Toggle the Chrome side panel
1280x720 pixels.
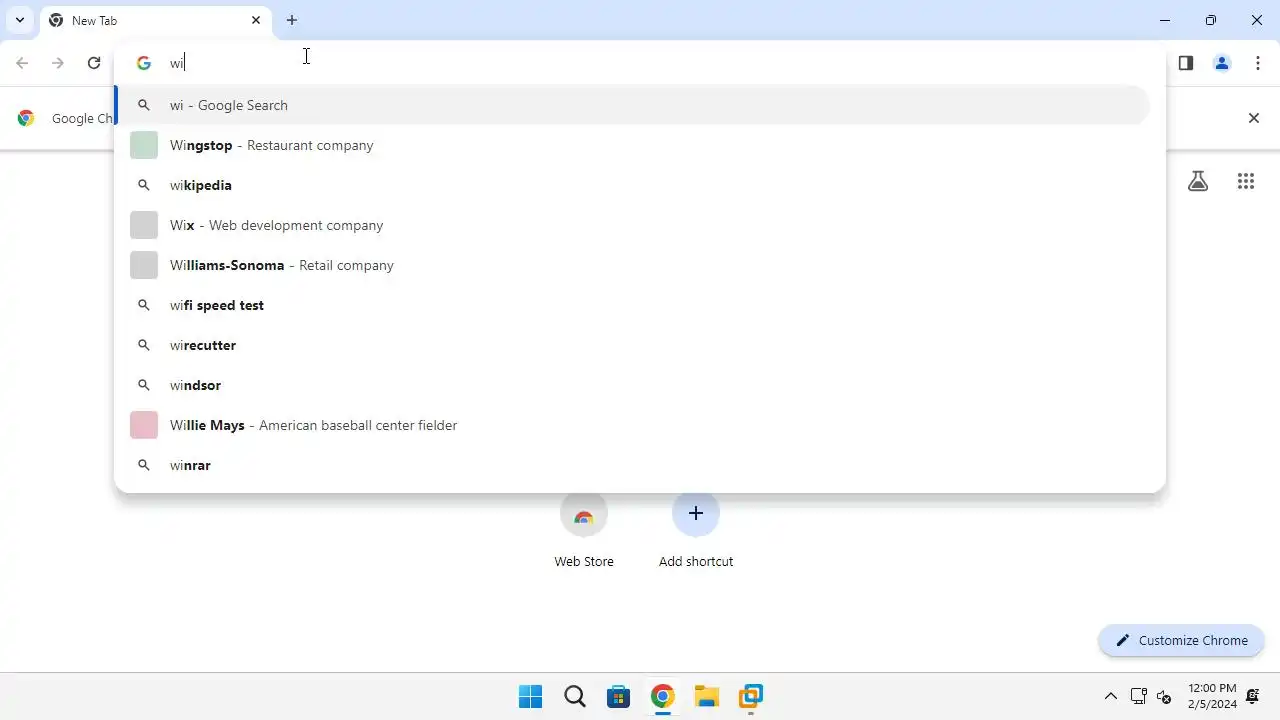click(1186, 63)
